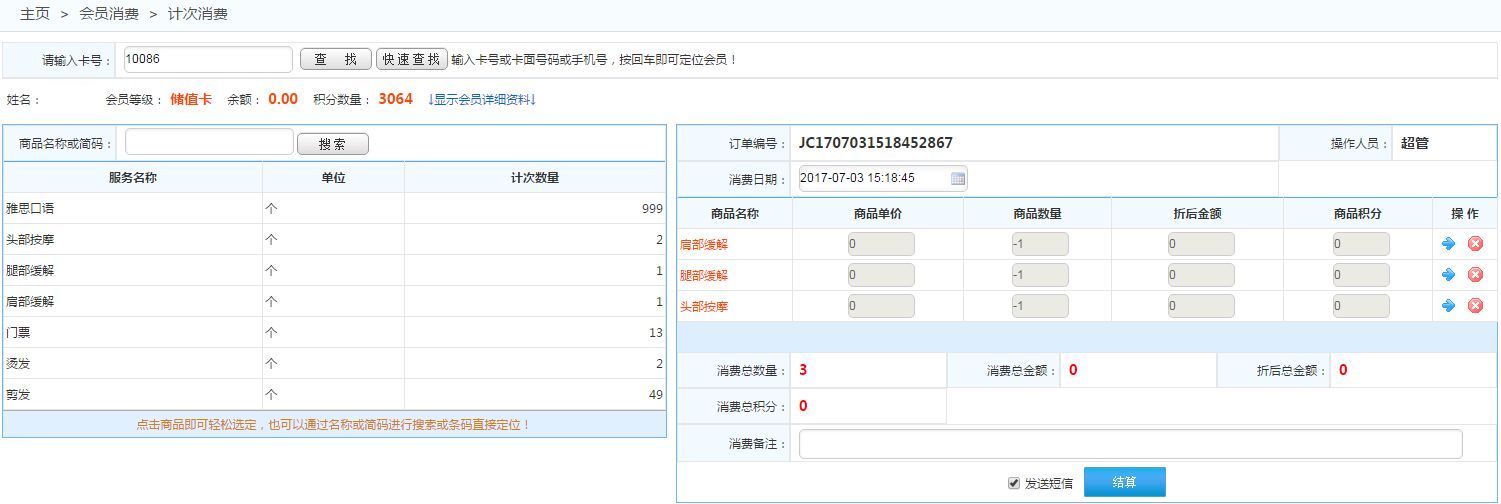Focus the card number input field
Image resolution: width=1501 pixels, height=504 pixels.
tap(208, 60)
